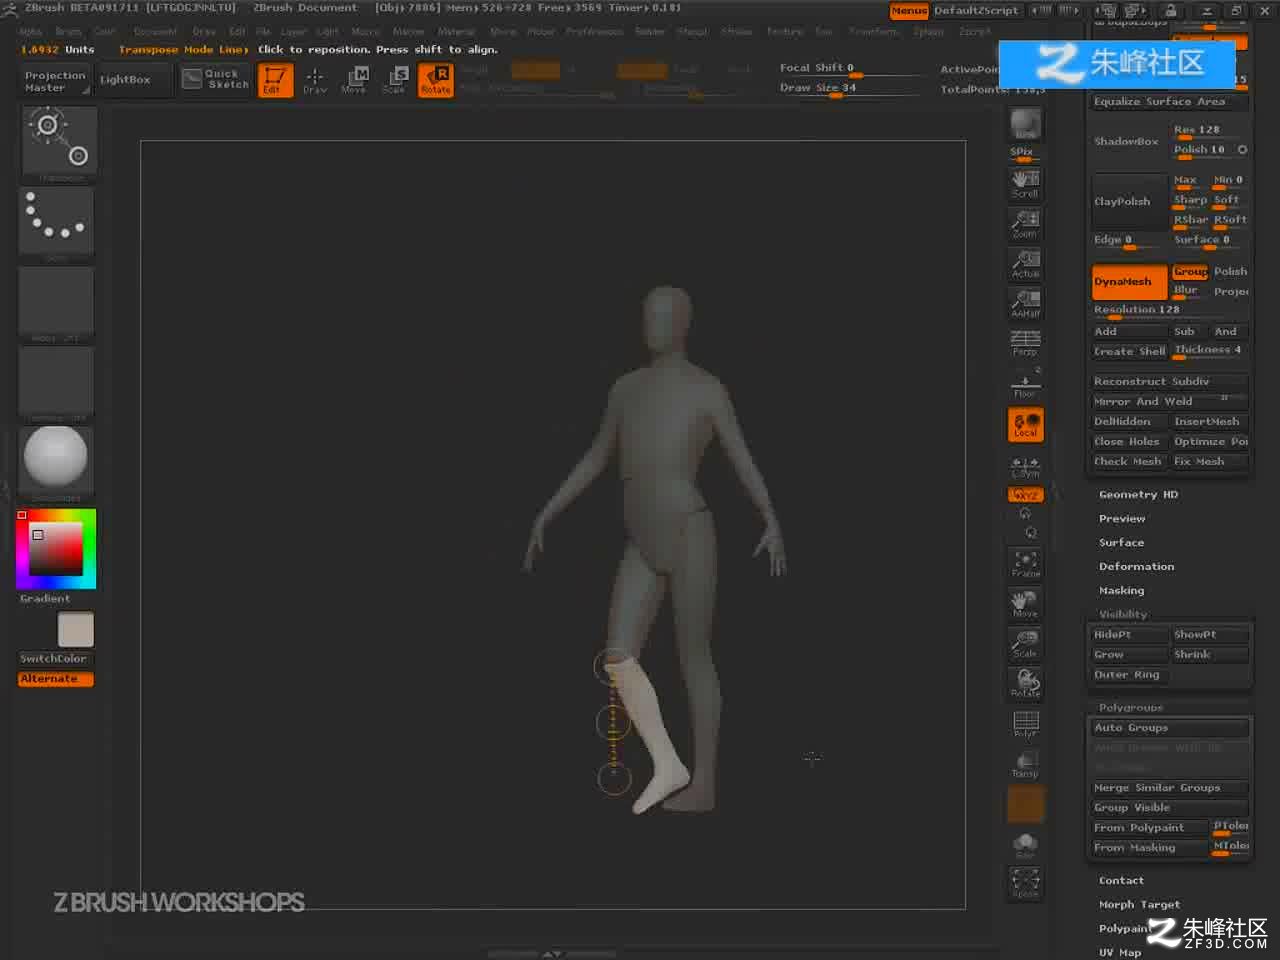Open the Transform menu
The width and height of the screenshot is (1280, 960).
873,32
